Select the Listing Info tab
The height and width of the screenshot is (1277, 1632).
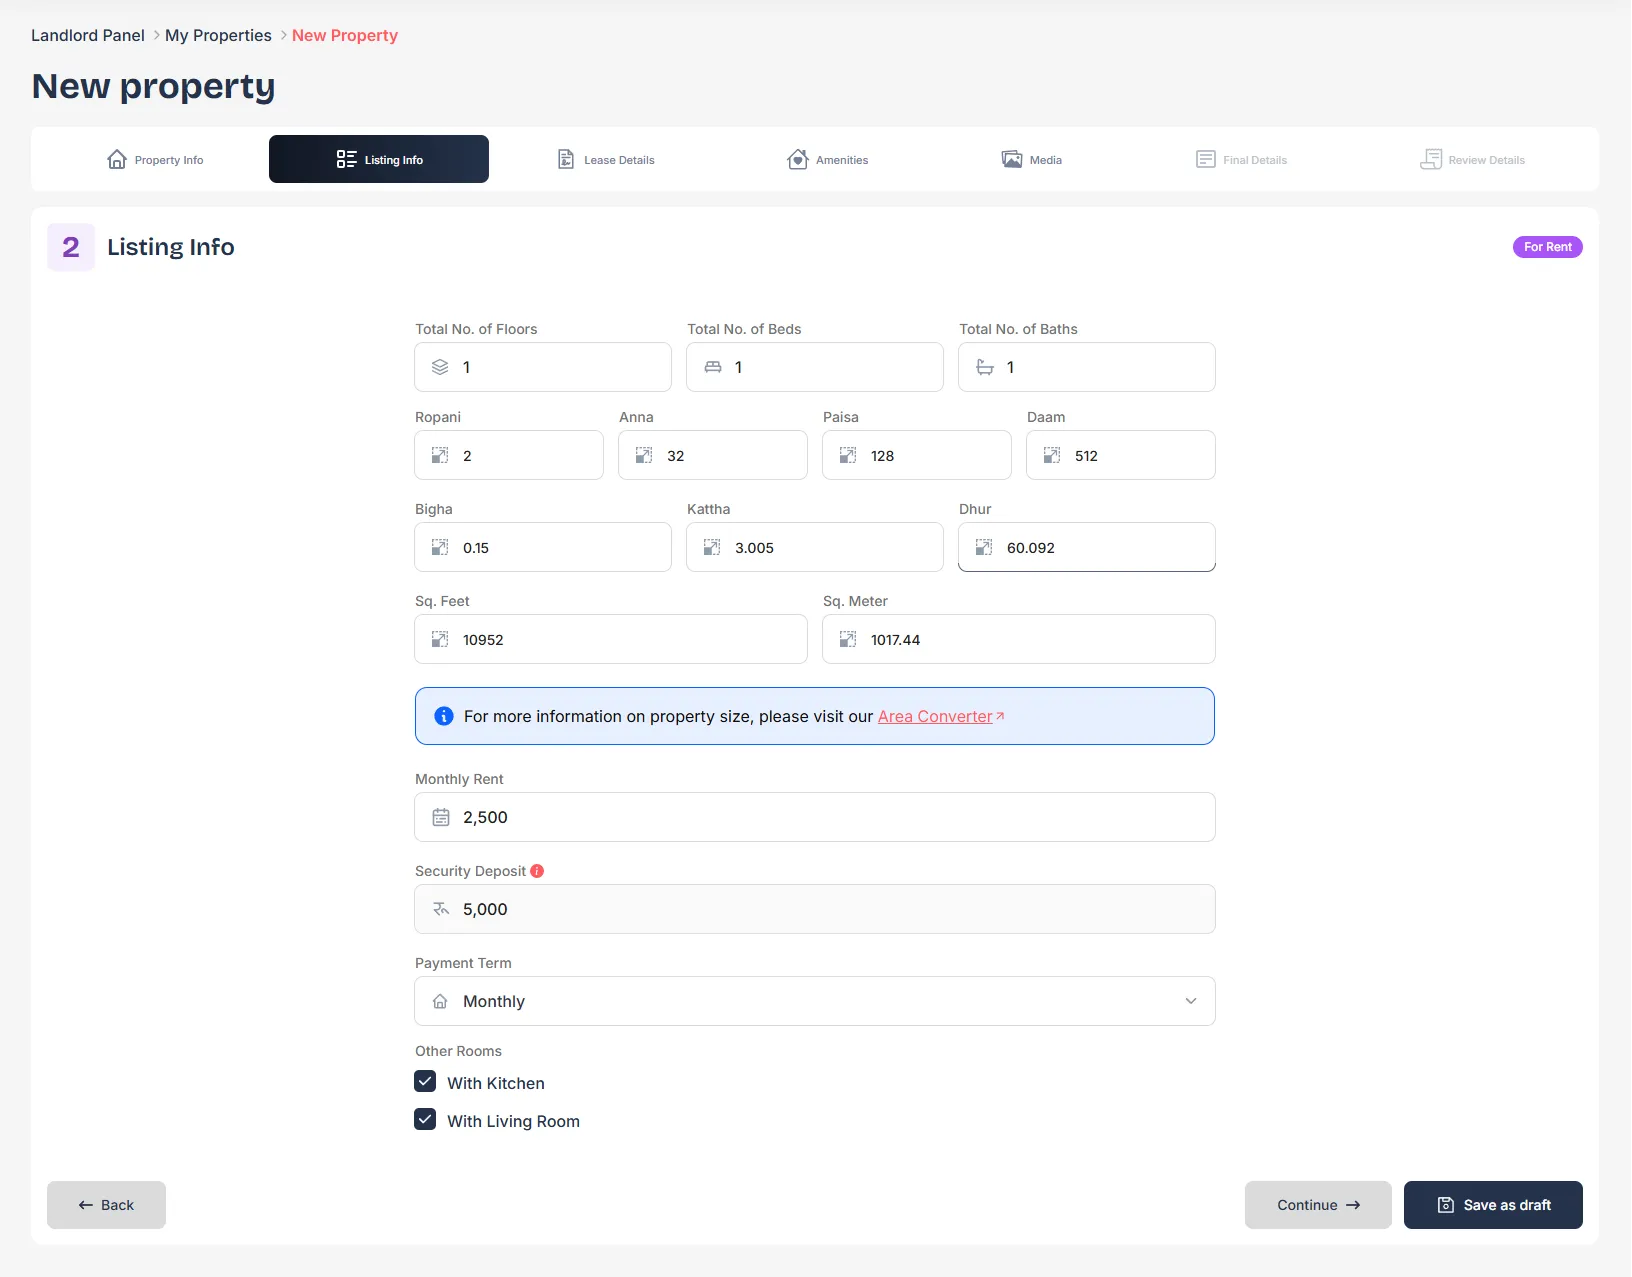(x=379, y=159)
